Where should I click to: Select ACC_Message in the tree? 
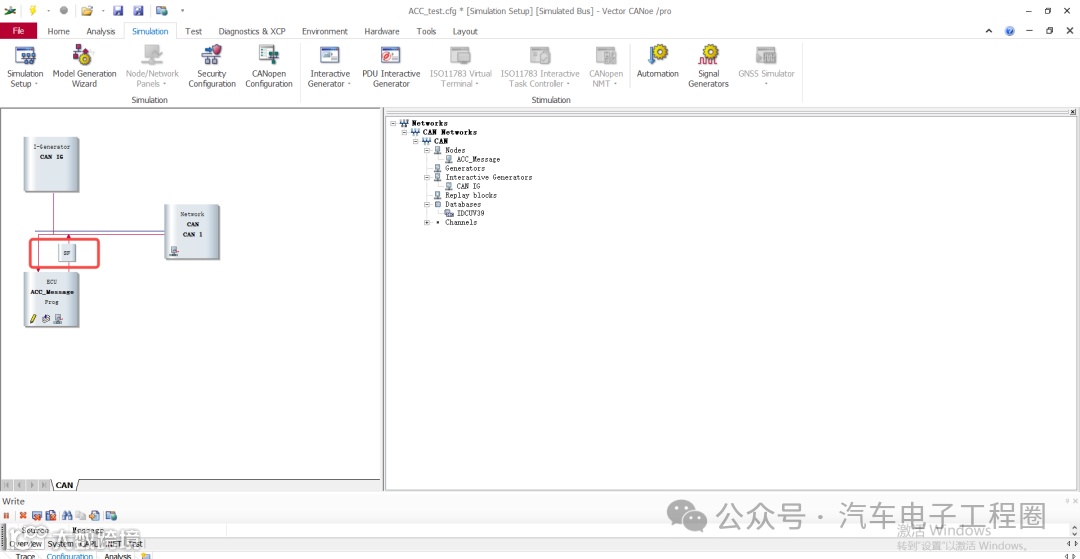point(478,159)
